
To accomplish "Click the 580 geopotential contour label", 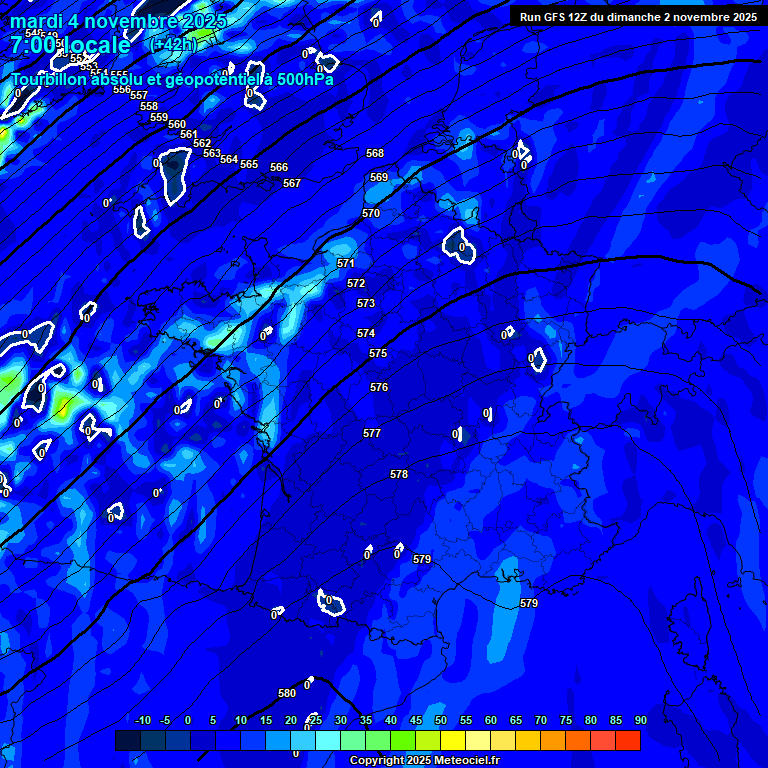I will click(x=287, y=693).
